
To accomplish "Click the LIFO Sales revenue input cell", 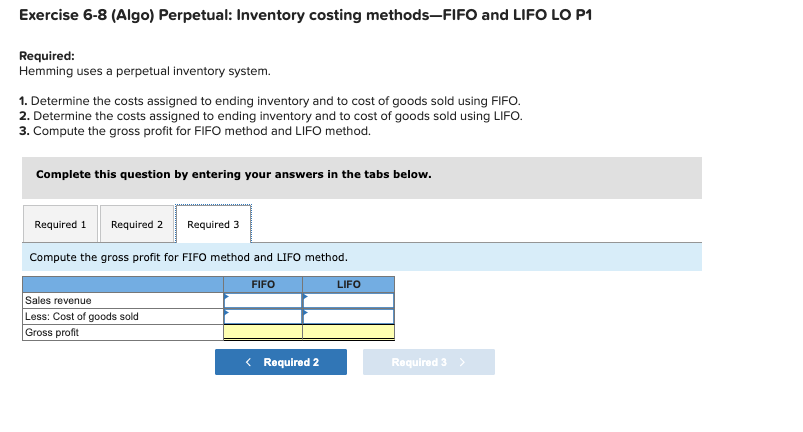I will (348, 300).
